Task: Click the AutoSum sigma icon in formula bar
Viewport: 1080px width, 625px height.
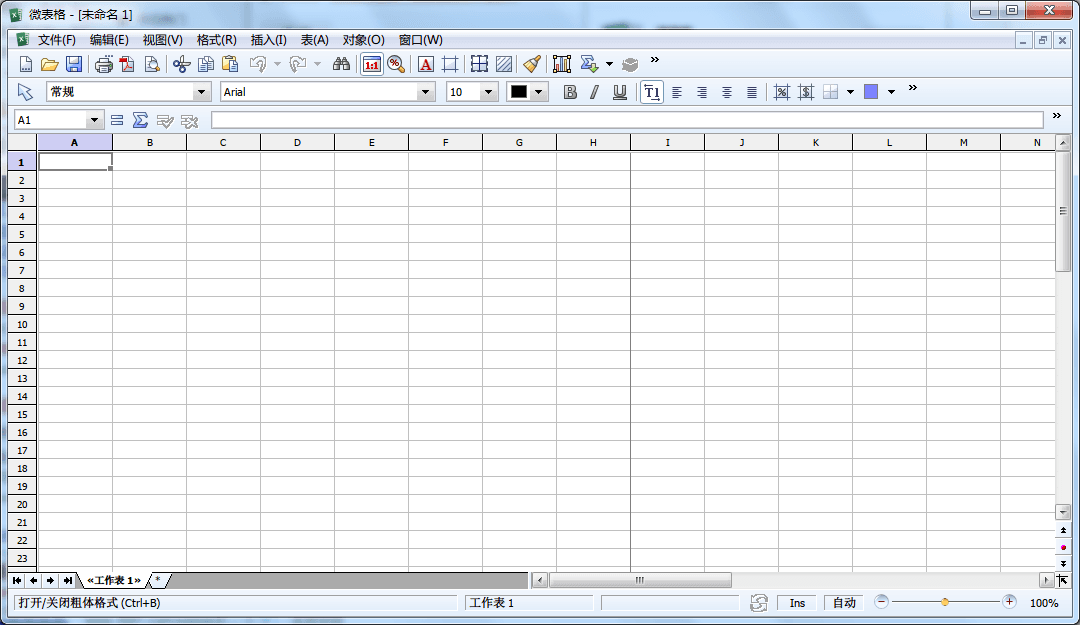Action: pos(141,121)
